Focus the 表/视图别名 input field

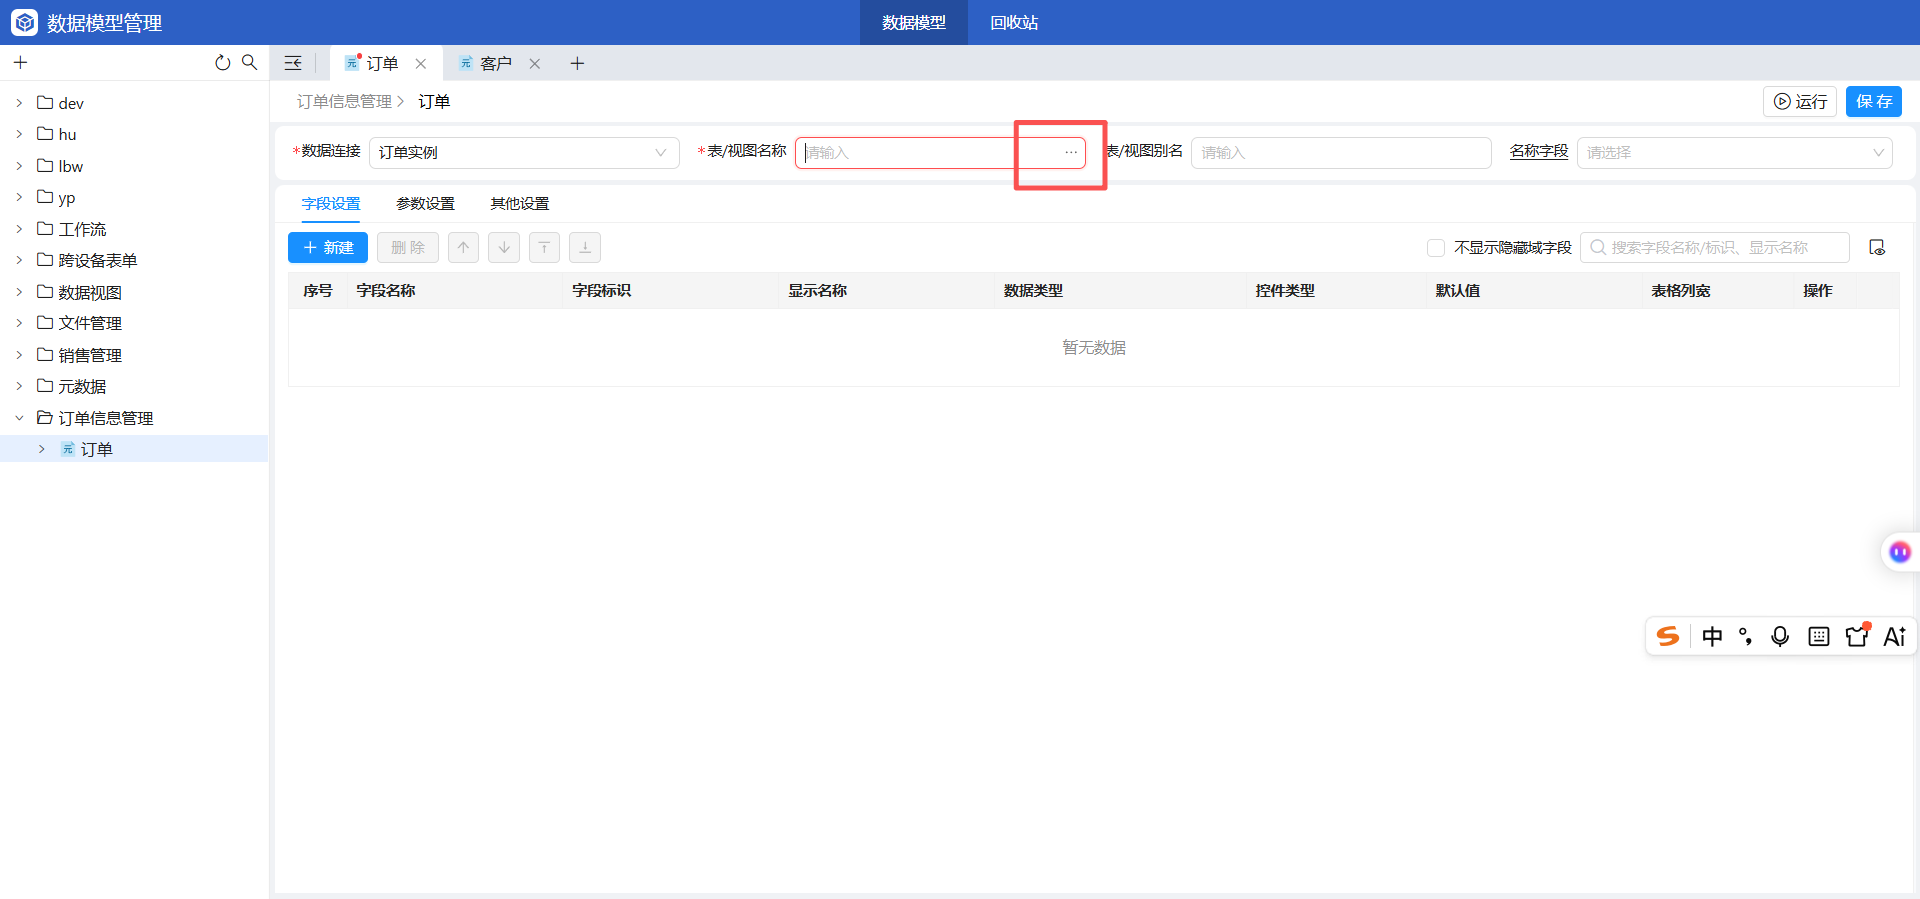[x=1341, y=153]
